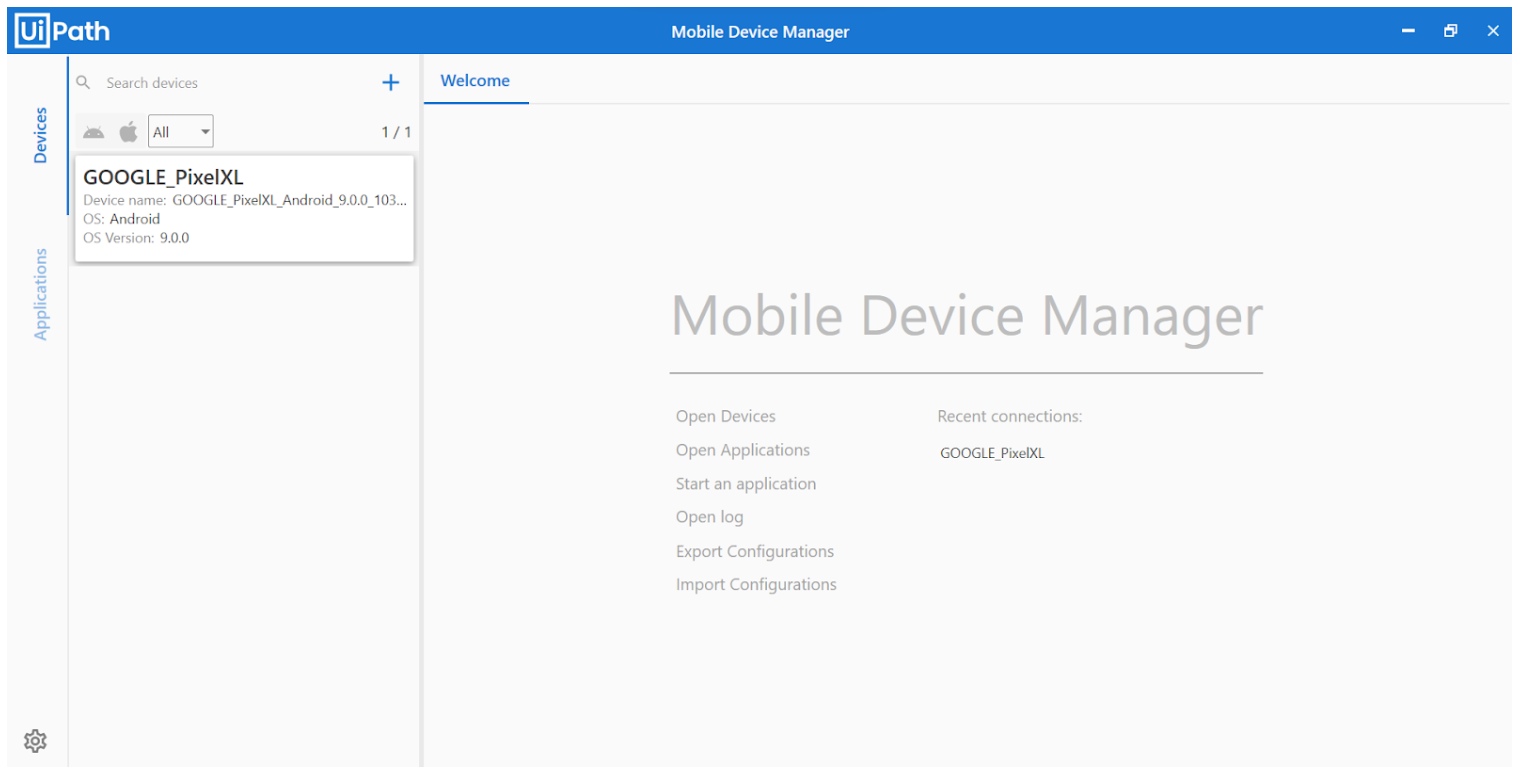This screenshot has width=1518, height=775.
Task: Click Export Configurations link
Action: pos(754,551)
